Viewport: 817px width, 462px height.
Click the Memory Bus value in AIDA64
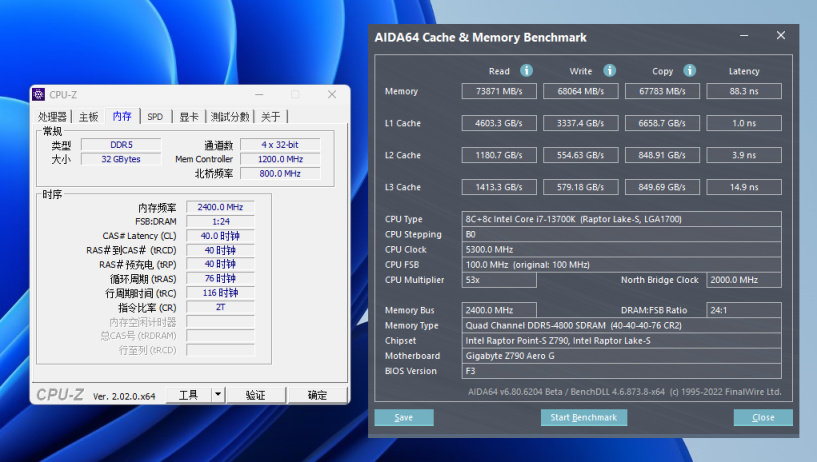pyautogui.click(x=499, y=310)
